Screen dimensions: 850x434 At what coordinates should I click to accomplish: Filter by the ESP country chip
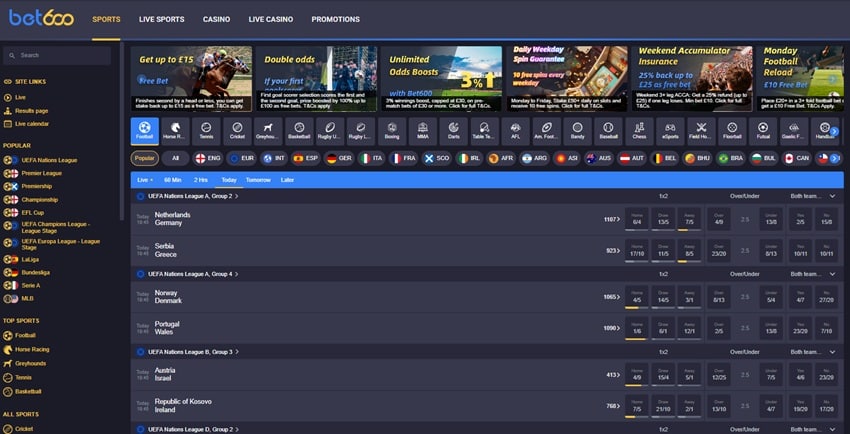pyautogui.click(x=306, y=158)
